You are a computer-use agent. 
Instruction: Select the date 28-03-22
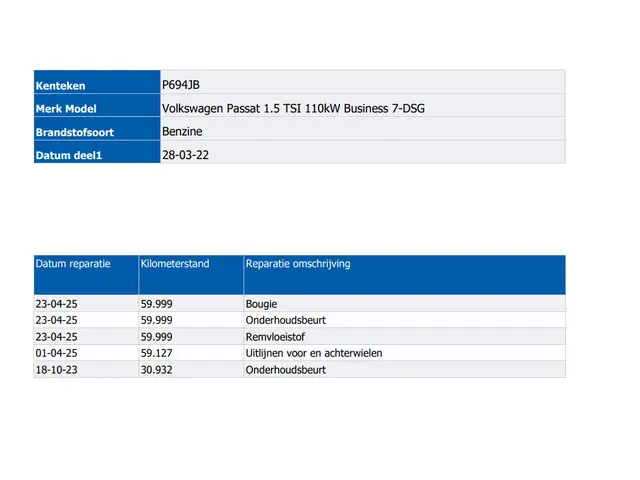point(185,155)
